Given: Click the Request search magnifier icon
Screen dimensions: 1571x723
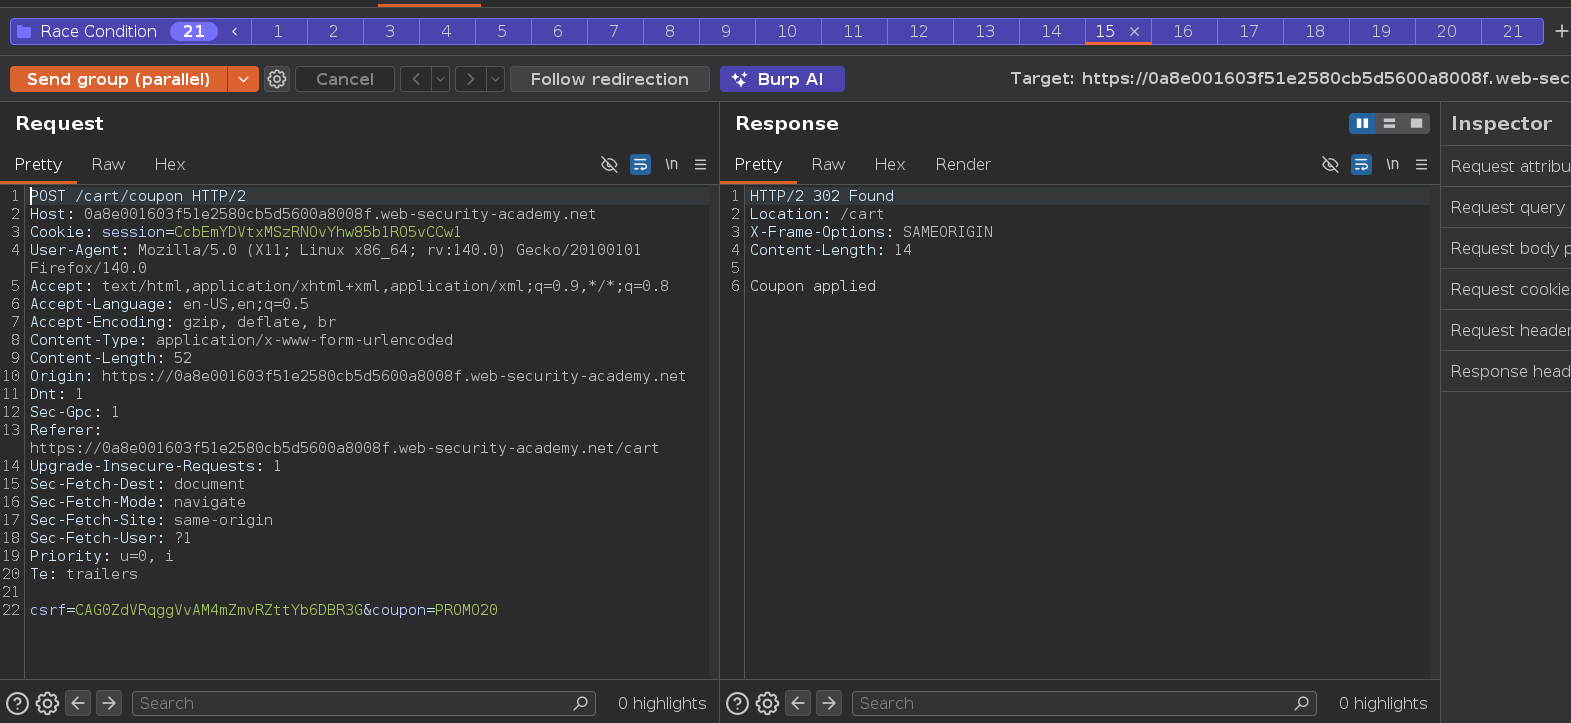Looking at the screenshot, I should pyautogui.click(x=580, y=703).
